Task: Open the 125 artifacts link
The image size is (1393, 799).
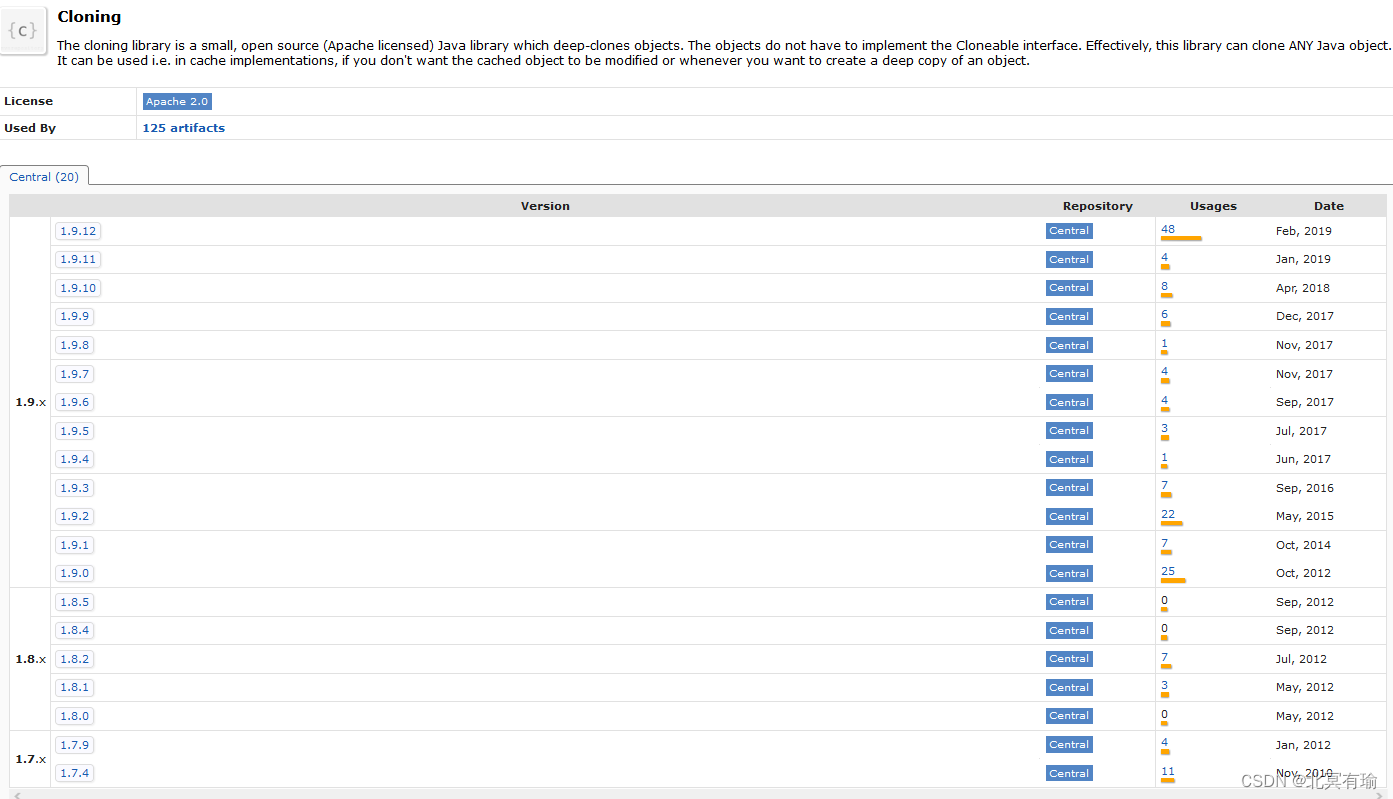Action: (x=183, y=128)
